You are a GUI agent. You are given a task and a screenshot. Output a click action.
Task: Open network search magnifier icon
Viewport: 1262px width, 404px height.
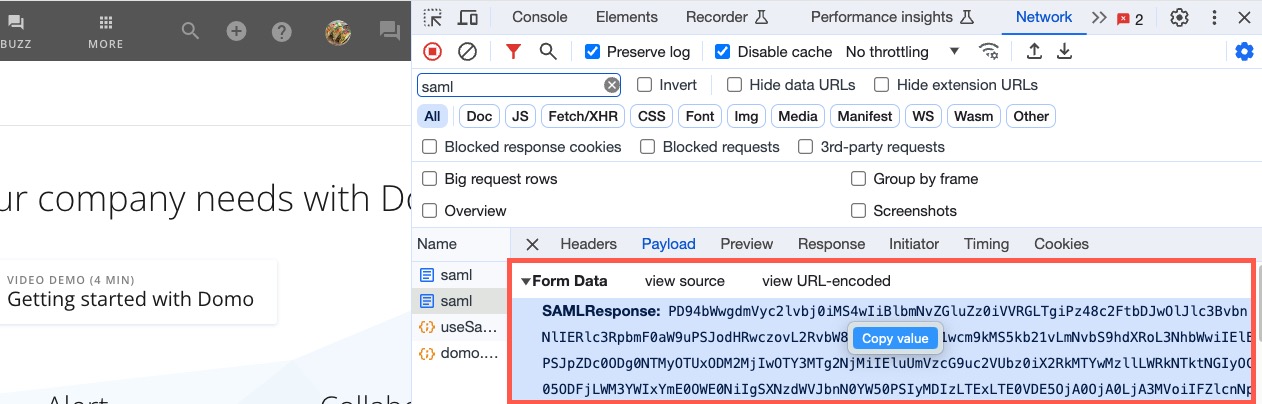click(548, 51)
